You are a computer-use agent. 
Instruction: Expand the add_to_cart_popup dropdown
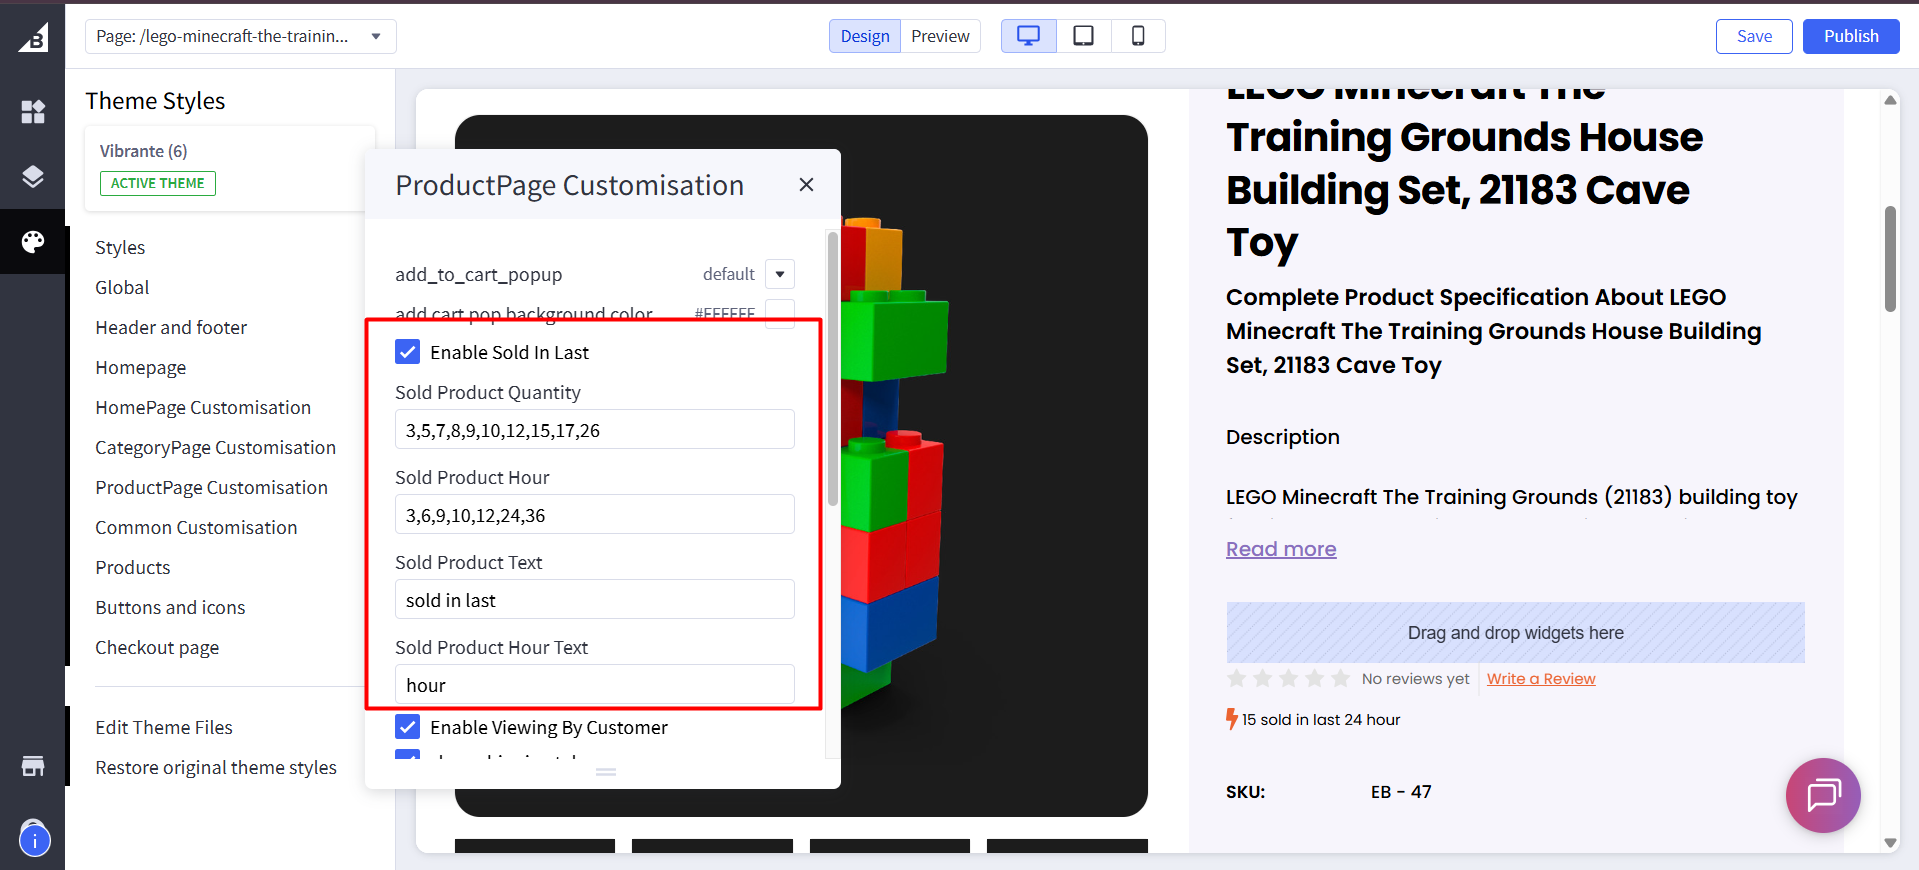(x=780, y=274)
